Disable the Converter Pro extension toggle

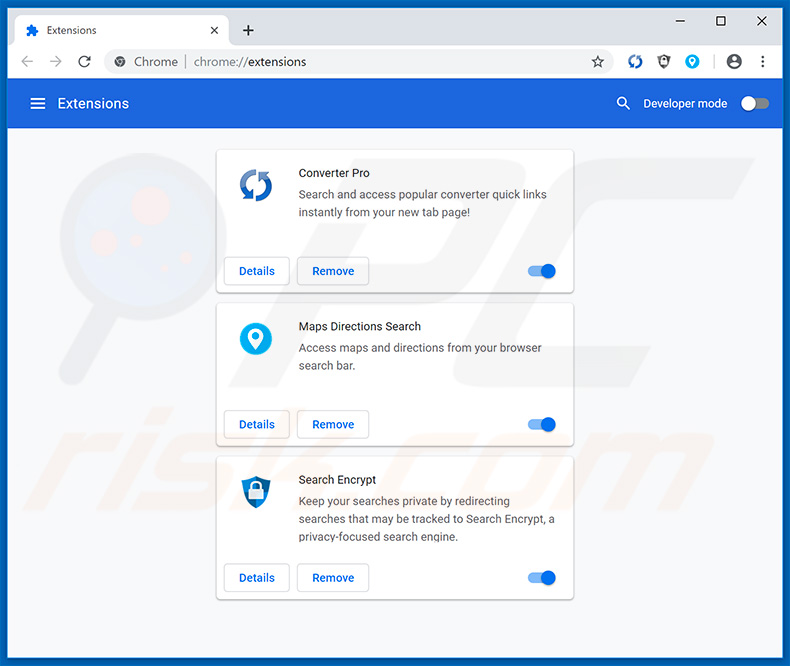point(542,271)
